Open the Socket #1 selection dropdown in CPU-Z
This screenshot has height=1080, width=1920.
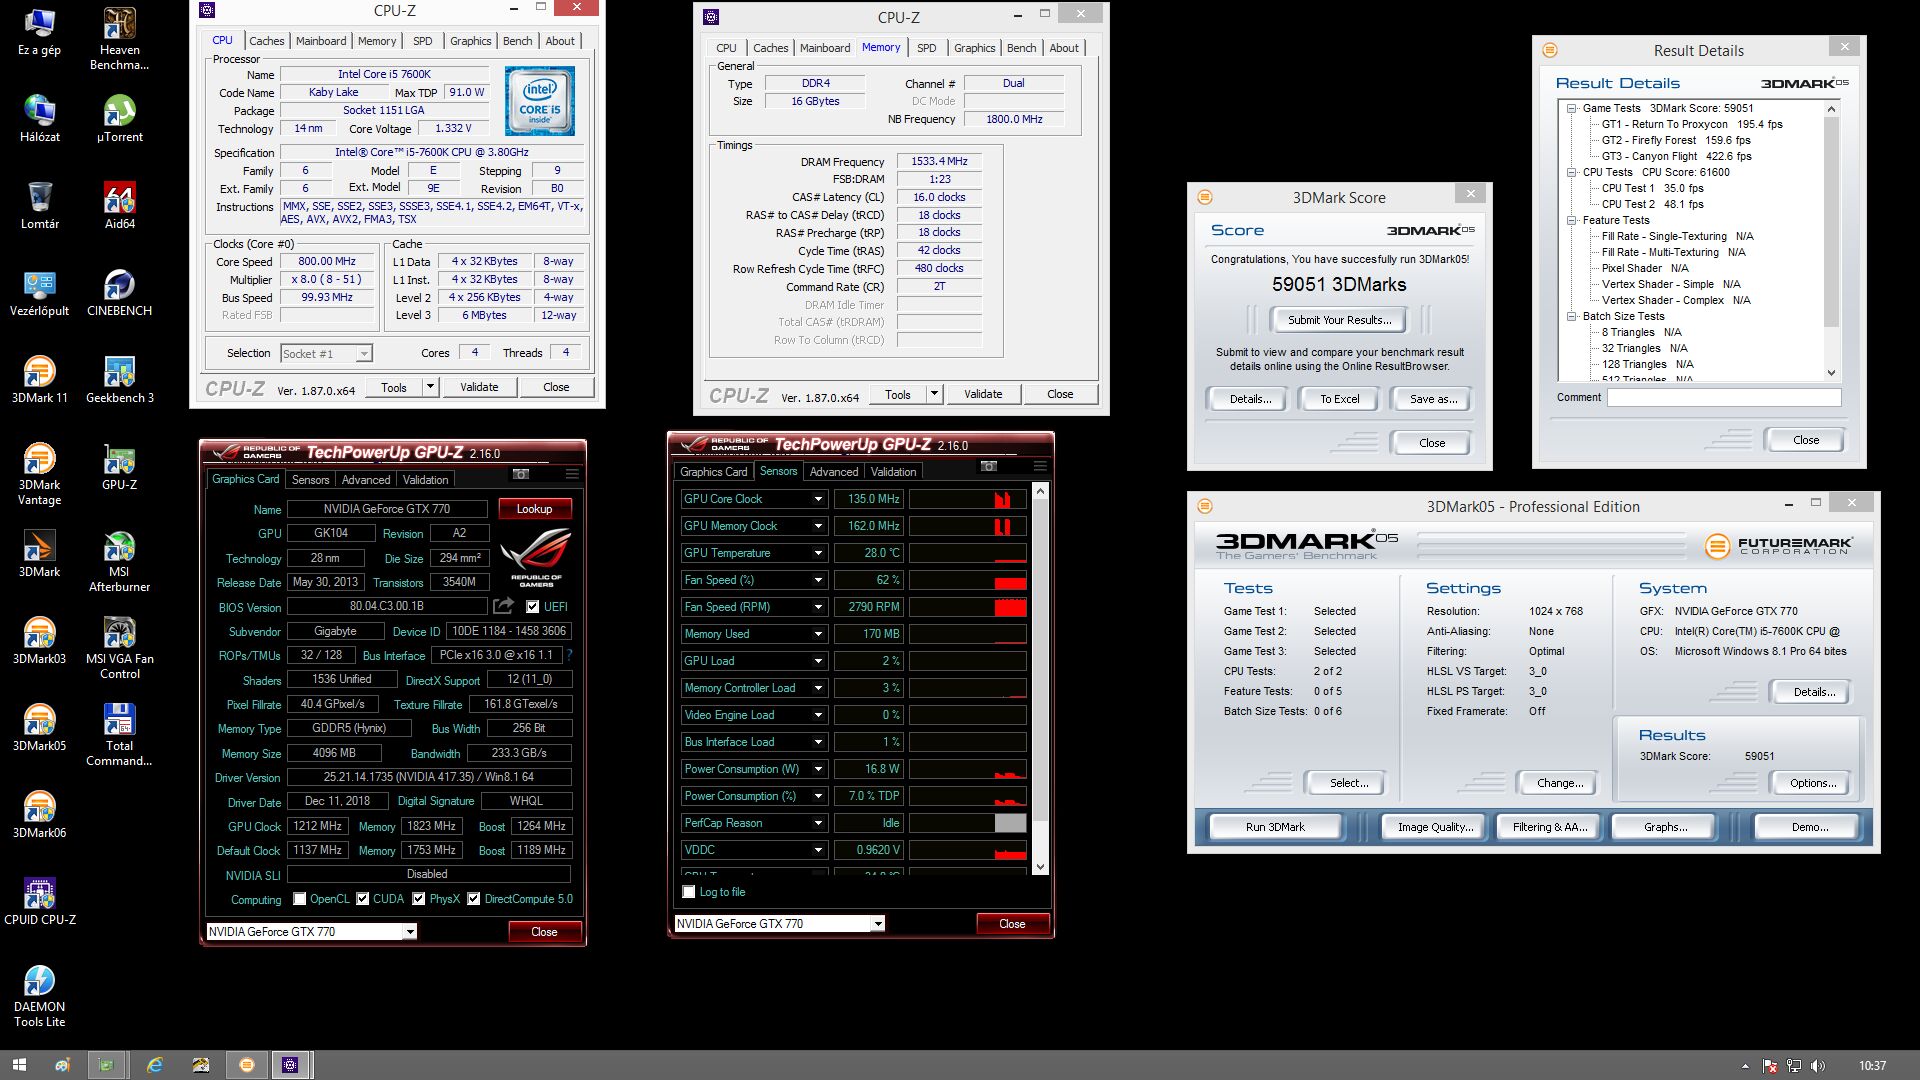[x=364, y=354]
